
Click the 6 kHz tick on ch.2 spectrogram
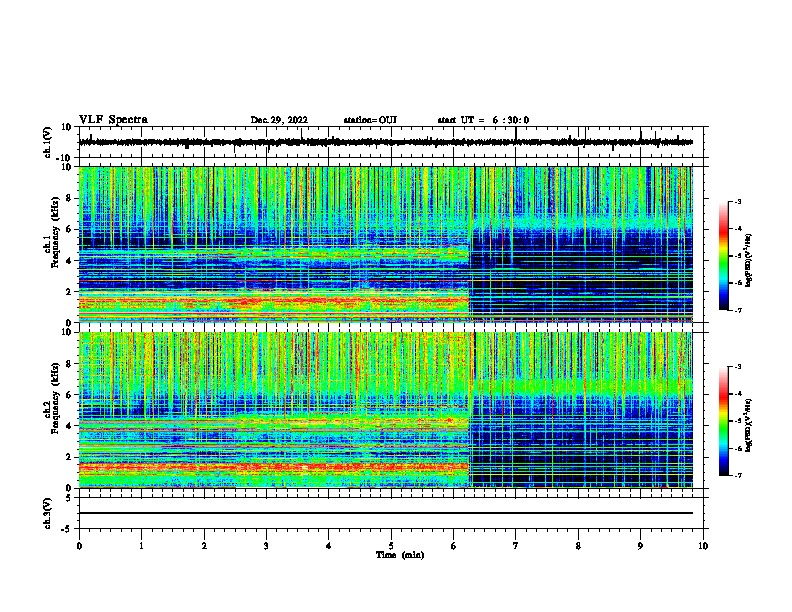pyautogui.click(x=70, y=395)
